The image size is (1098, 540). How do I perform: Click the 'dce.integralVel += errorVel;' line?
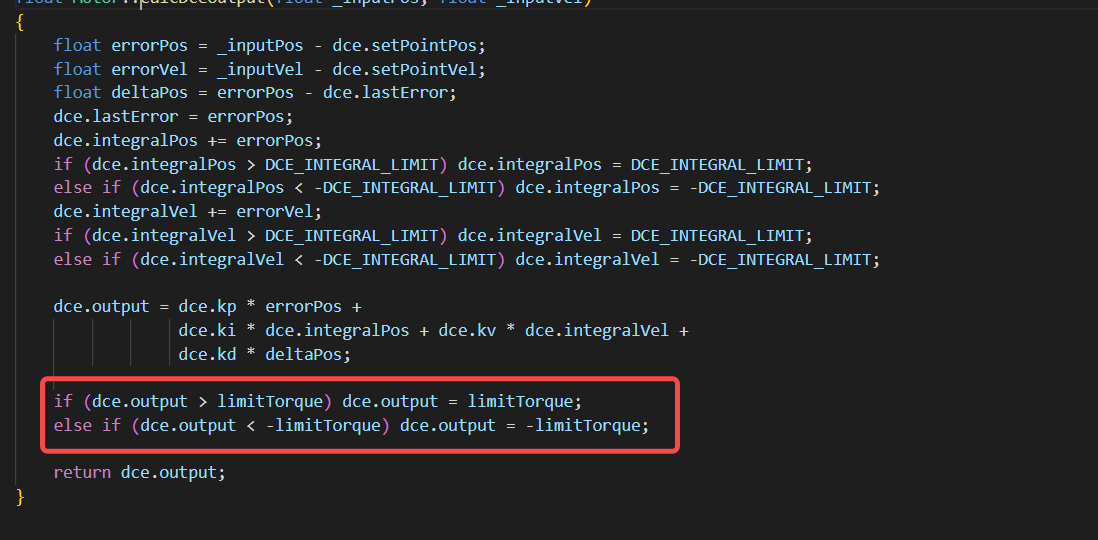click(x=188, y=211)
